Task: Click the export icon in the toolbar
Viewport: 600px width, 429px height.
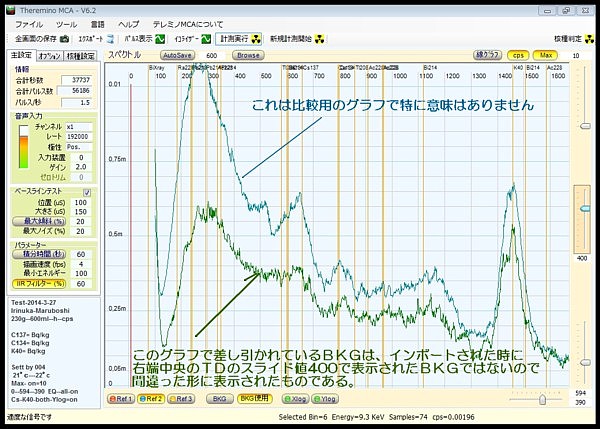Action: 110,39
